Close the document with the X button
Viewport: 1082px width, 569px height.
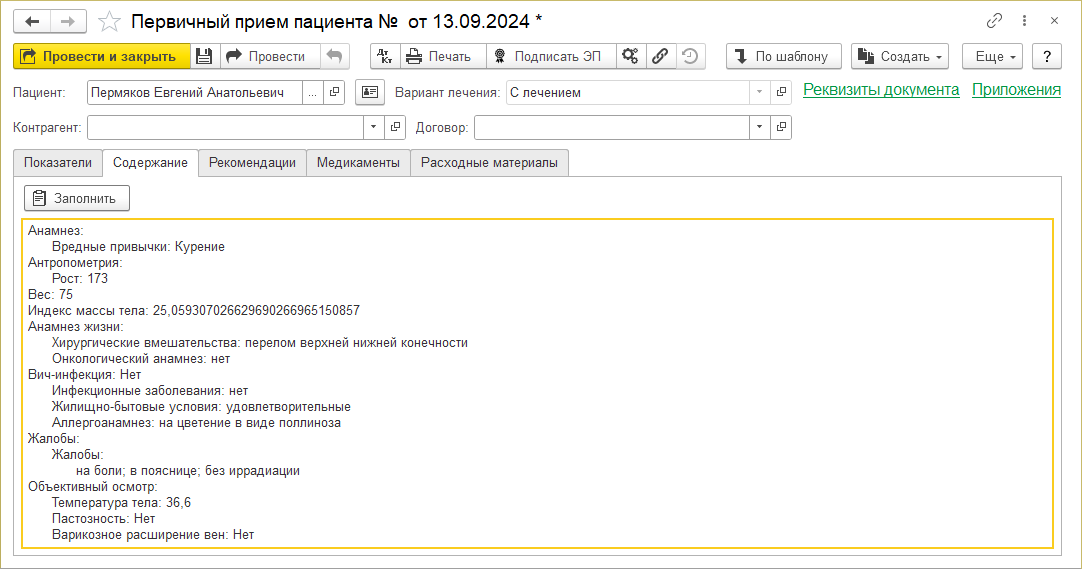1054,21
